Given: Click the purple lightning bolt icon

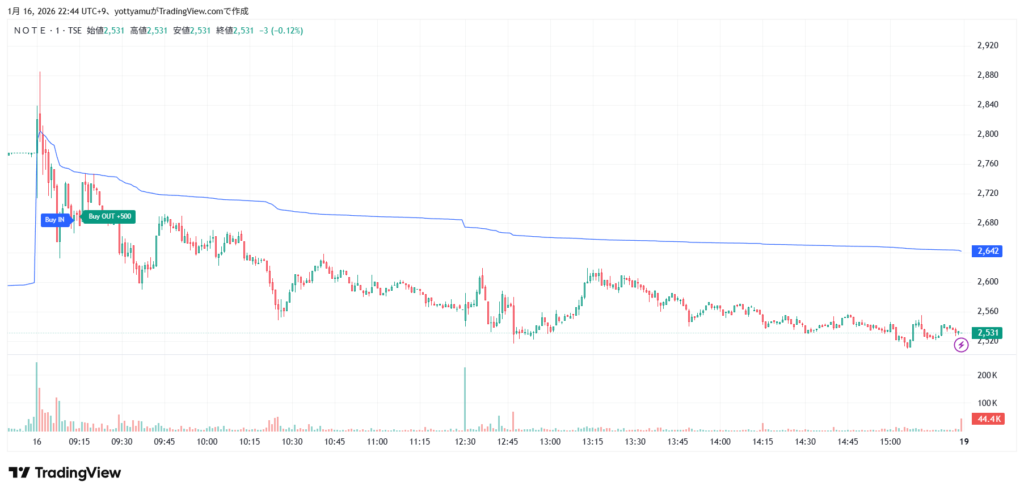Looking at the screenshot, I should point(961,345).
